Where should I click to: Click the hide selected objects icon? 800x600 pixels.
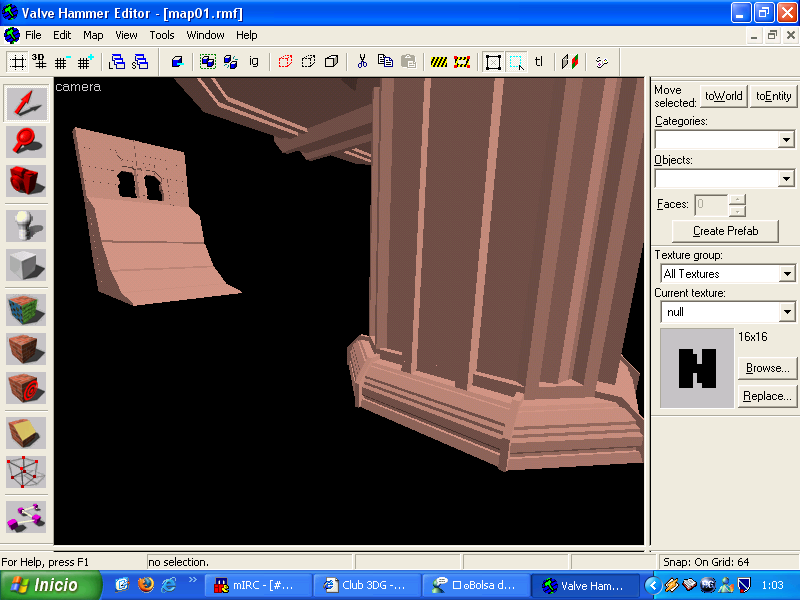pyautogui.click(x=285, y=62)
